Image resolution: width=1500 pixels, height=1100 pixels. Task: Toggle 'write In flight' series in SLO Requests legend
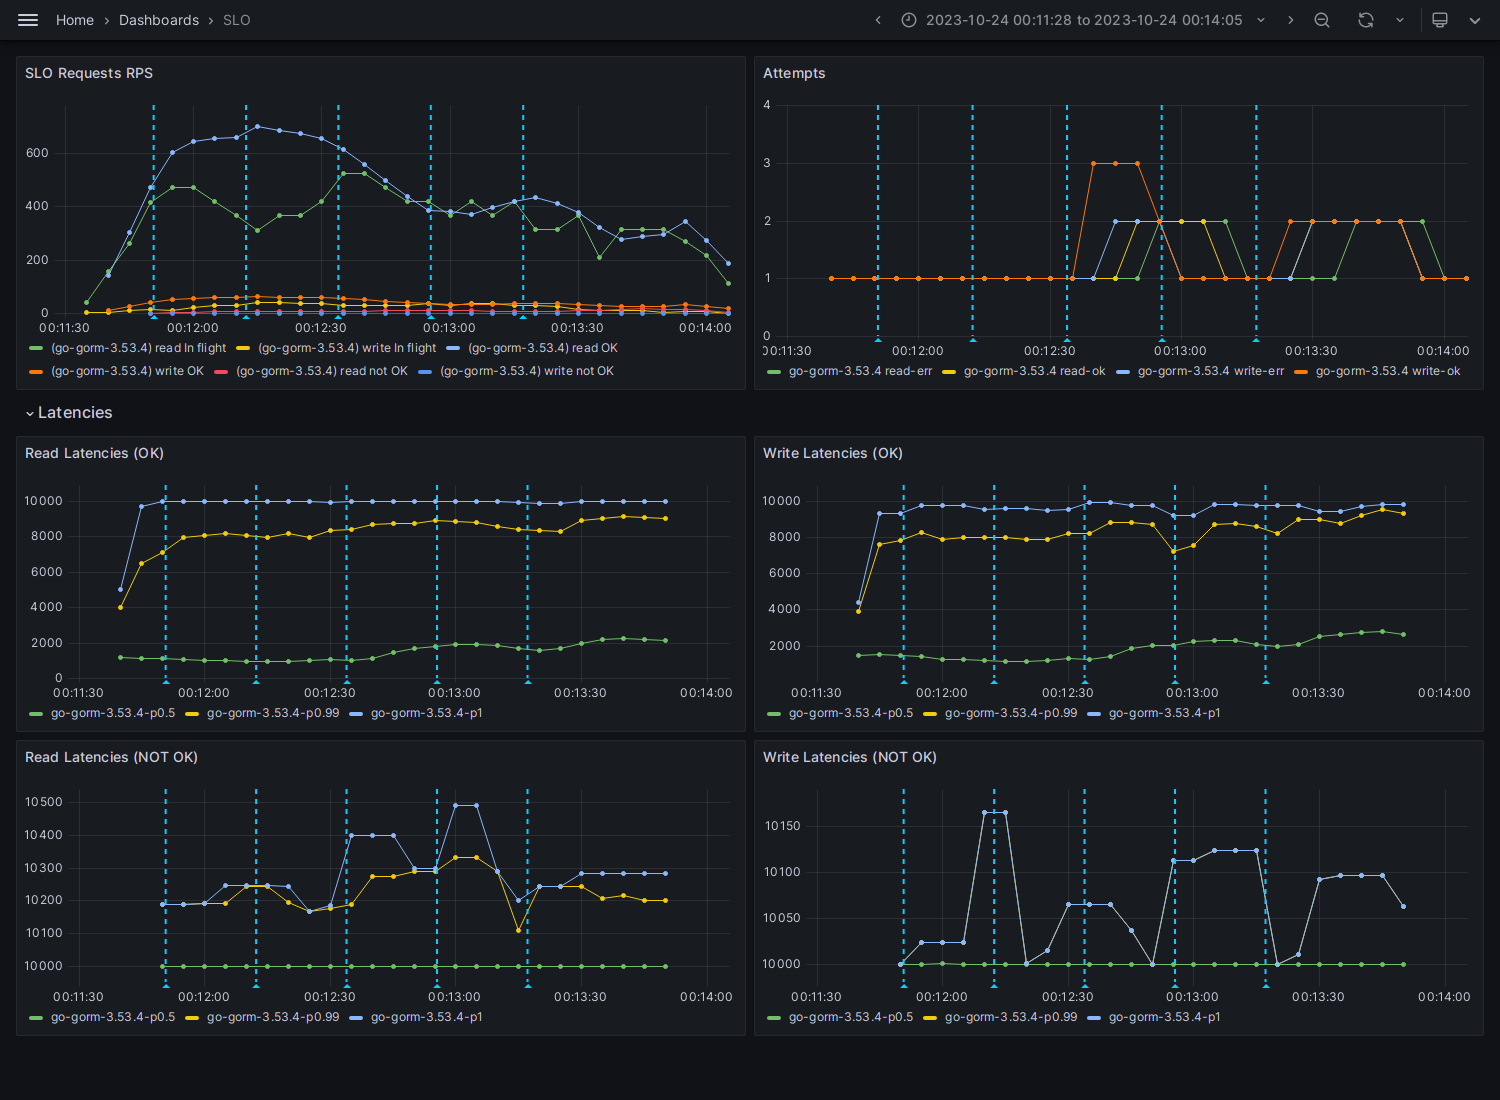coord(347,348)
